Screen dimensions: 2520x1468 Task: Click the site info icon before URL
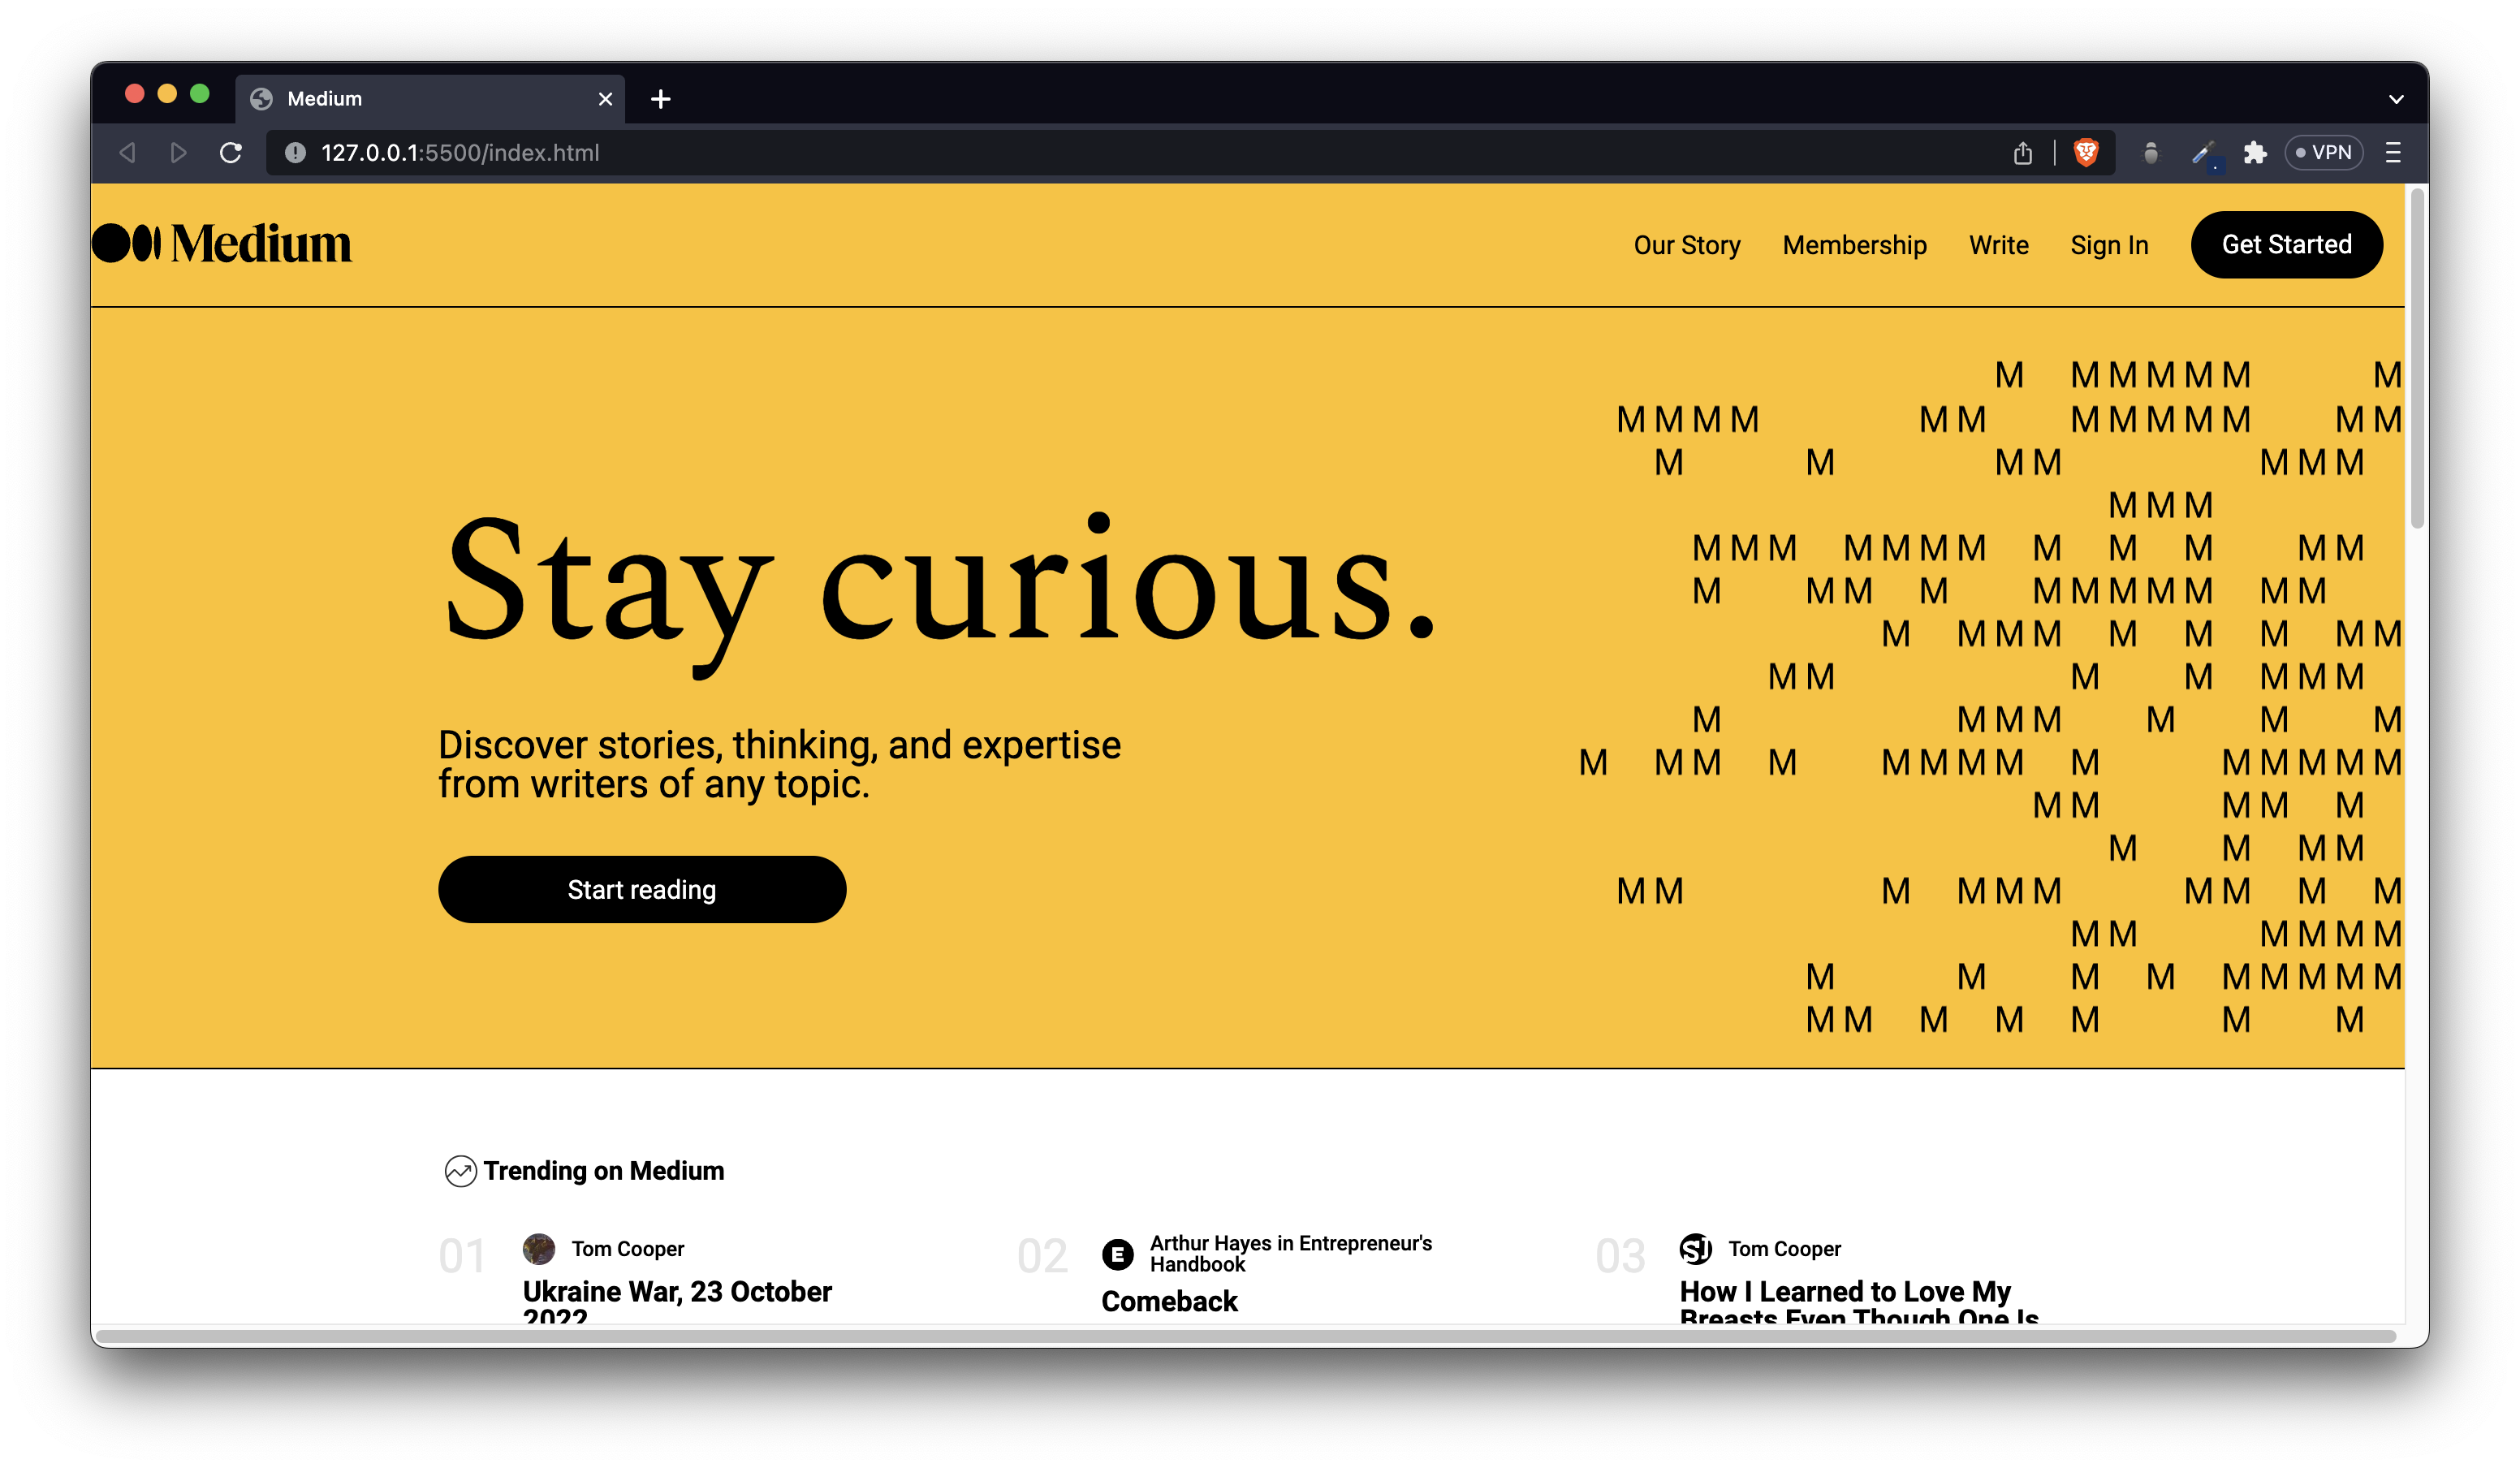[x=295, y=153]
